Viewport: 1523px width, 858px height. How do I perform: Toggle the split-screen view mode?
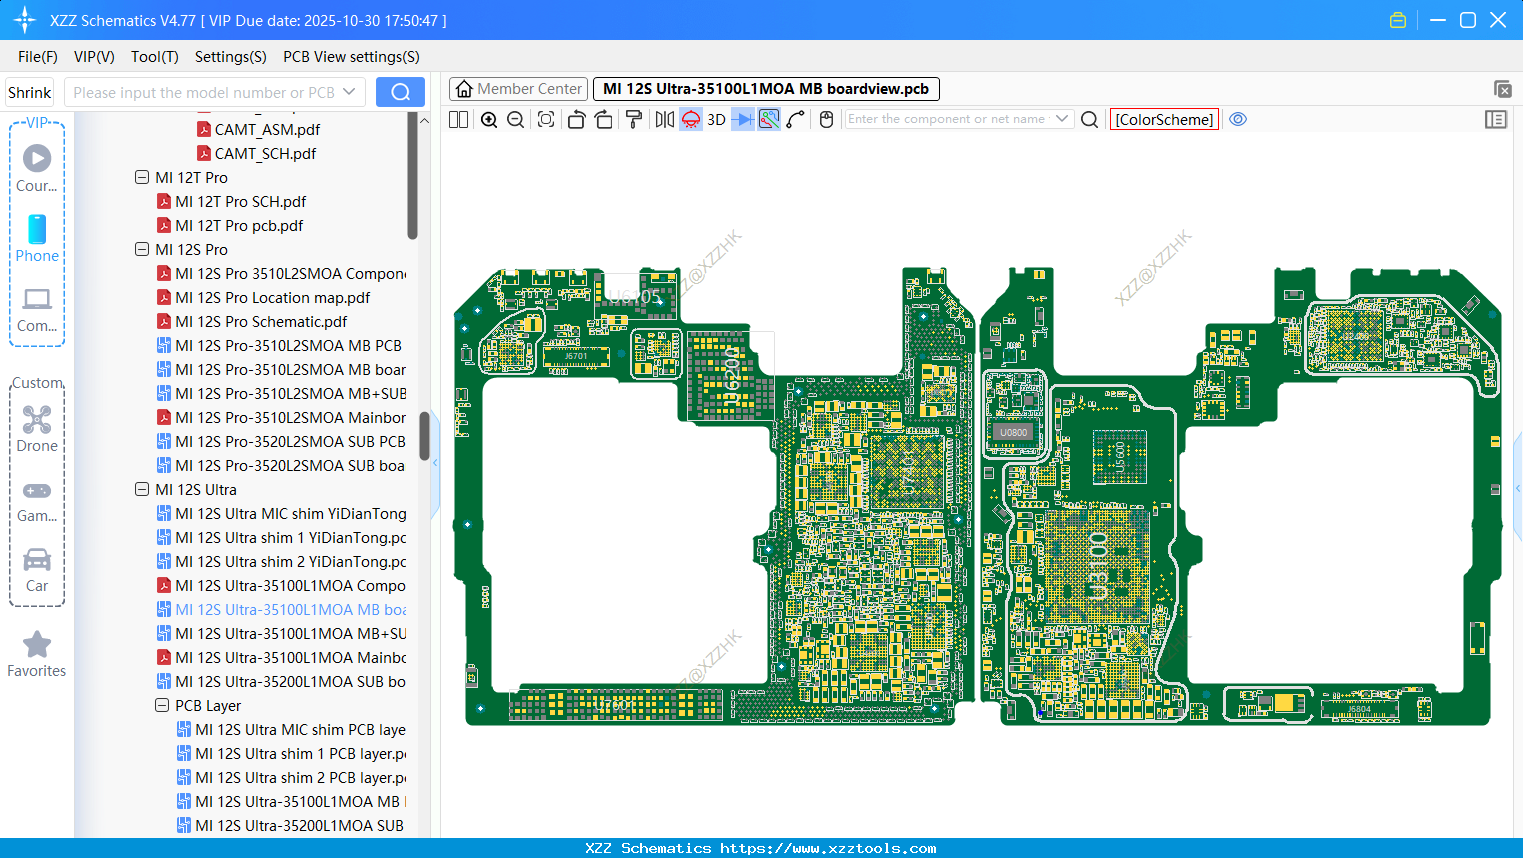[457, 119]
